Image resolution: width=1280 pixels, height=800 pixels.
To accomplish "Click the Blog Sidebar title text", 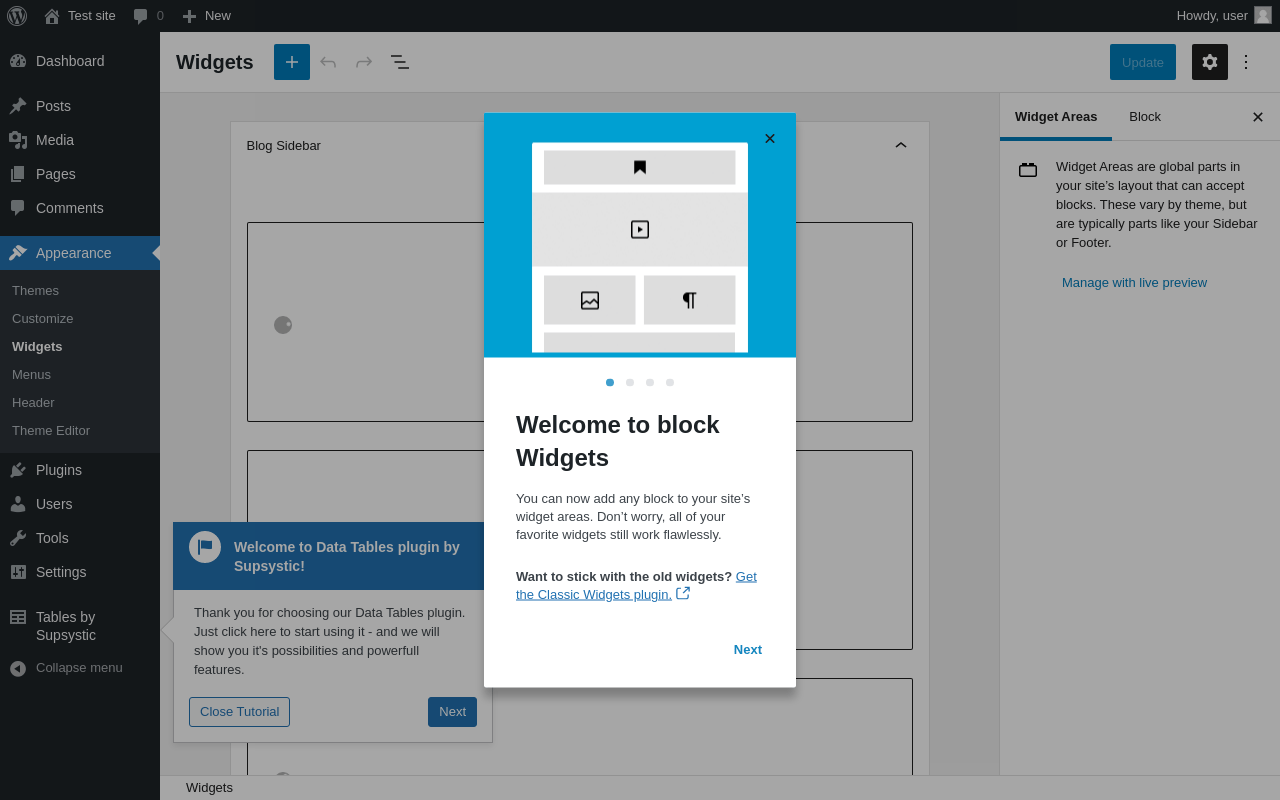I will [284, 146].
